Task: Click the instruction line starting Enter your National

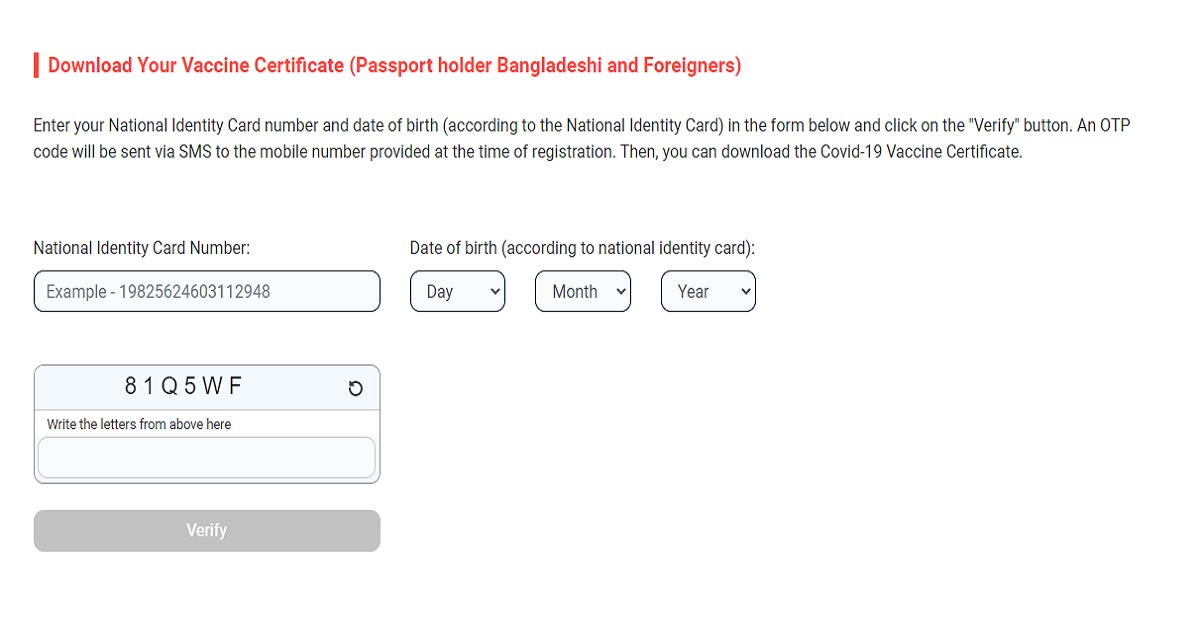Action: pyautogui.click(x=582, y=126)
